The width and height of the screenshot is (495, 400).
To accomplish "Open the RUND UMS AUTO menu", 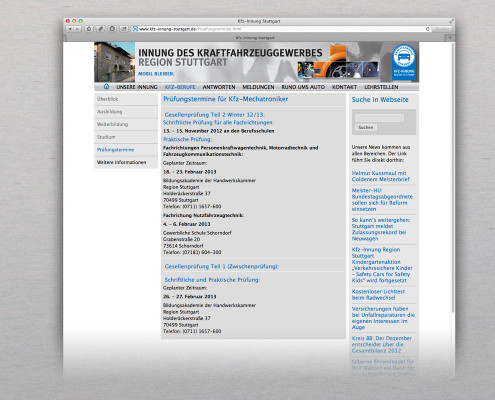I will coord(303,87).
